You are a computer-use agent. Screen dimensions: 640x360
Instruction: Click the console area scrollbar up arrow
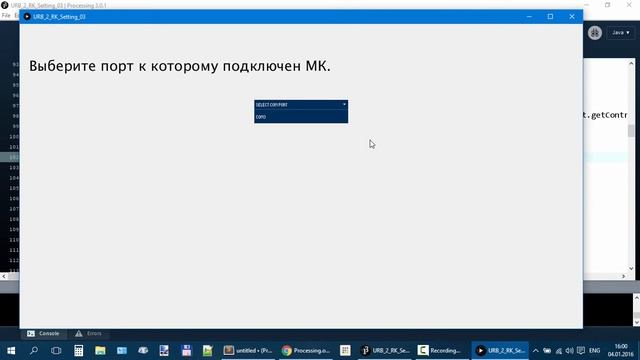click(x=637, y=298)
